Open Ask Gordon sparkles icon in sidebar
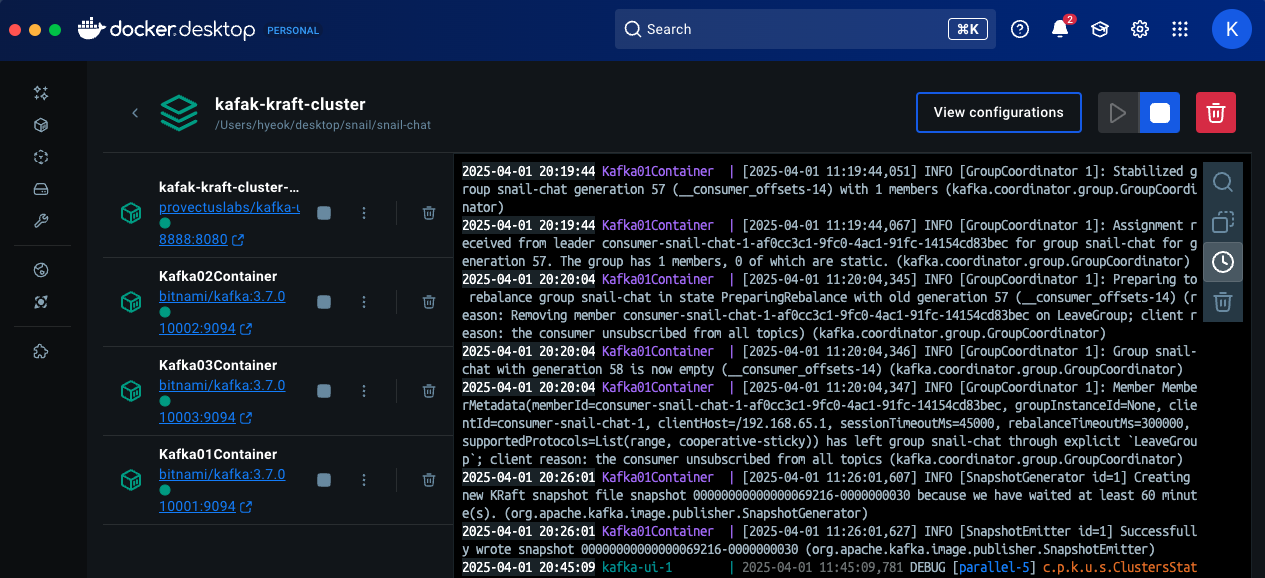 [41, 93]
